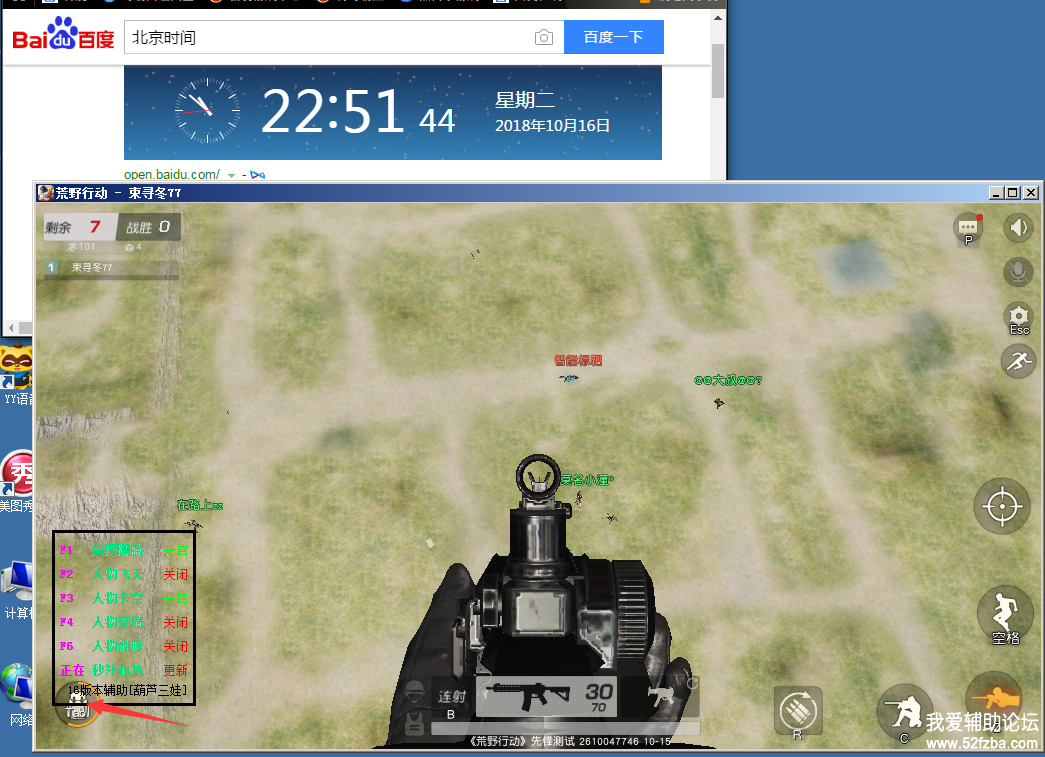Image resolution: width=1045 pixels, height=757 pixels.
Task: Toggle the in-game microphone icon
Action: point(1018,272)
